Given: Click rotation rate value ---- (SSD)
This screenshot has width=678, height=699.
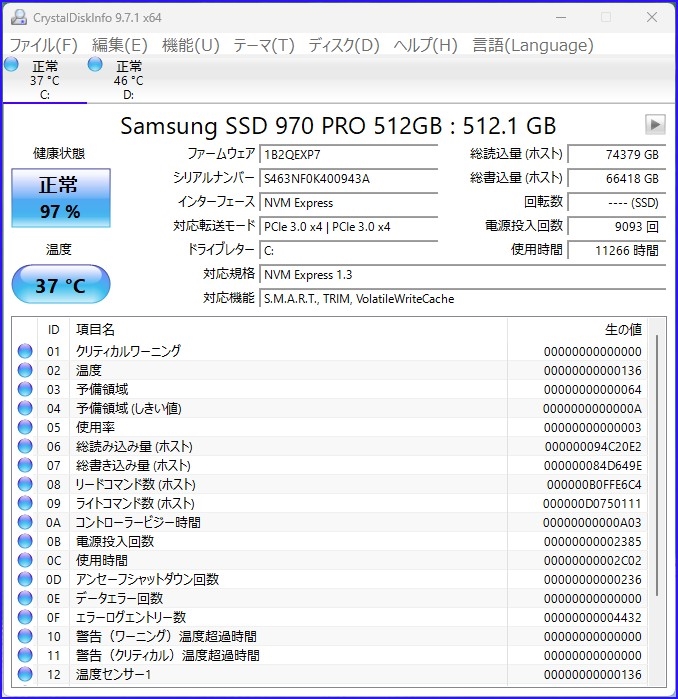Looking at the screenshot, I should coord(616,203).
